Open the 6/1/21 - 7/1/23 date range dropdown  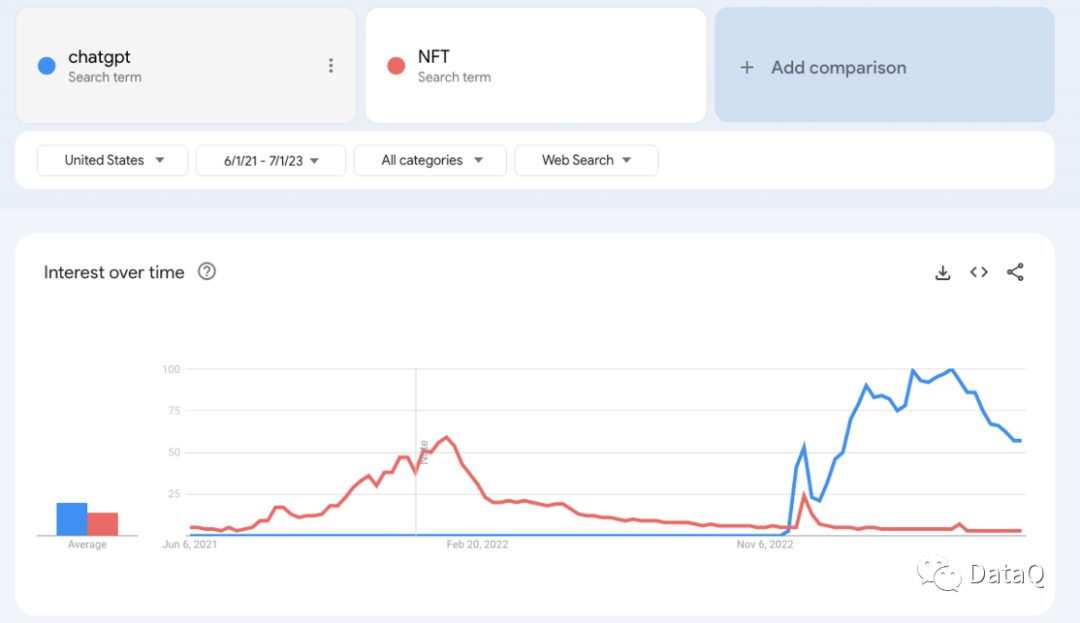(271, 160)
